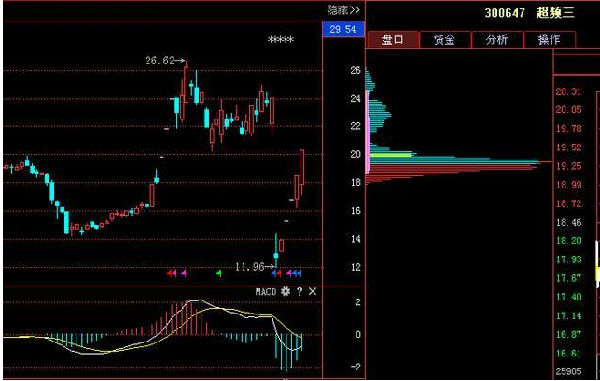
Task: Collapse side panel with 隐藏>> button
Action: tap(343, 10)
